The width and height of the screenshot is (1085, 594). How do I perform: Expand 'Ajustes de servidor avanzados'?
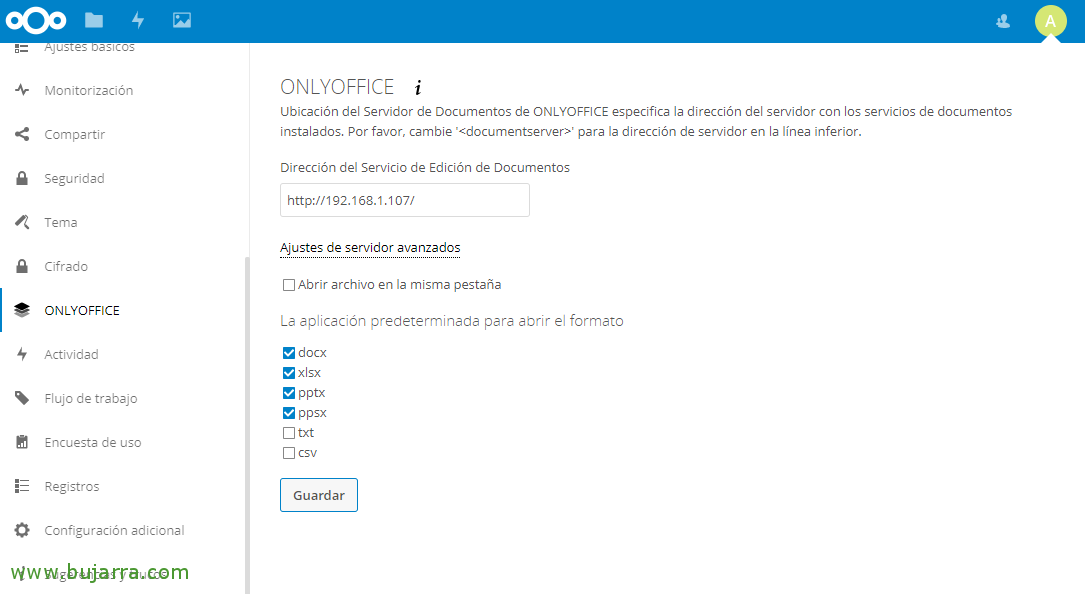(x=370, y=247)
